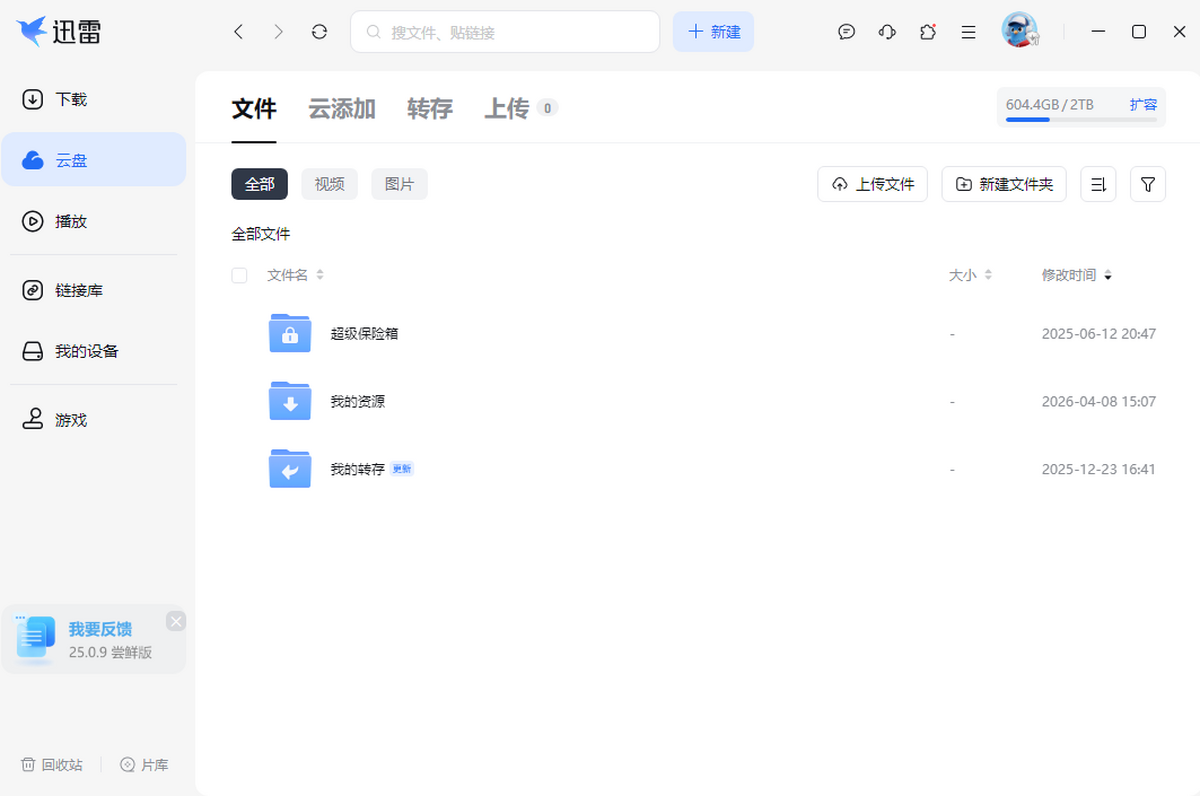Open the 超级保险箱 folder name

tap(364, 333)
